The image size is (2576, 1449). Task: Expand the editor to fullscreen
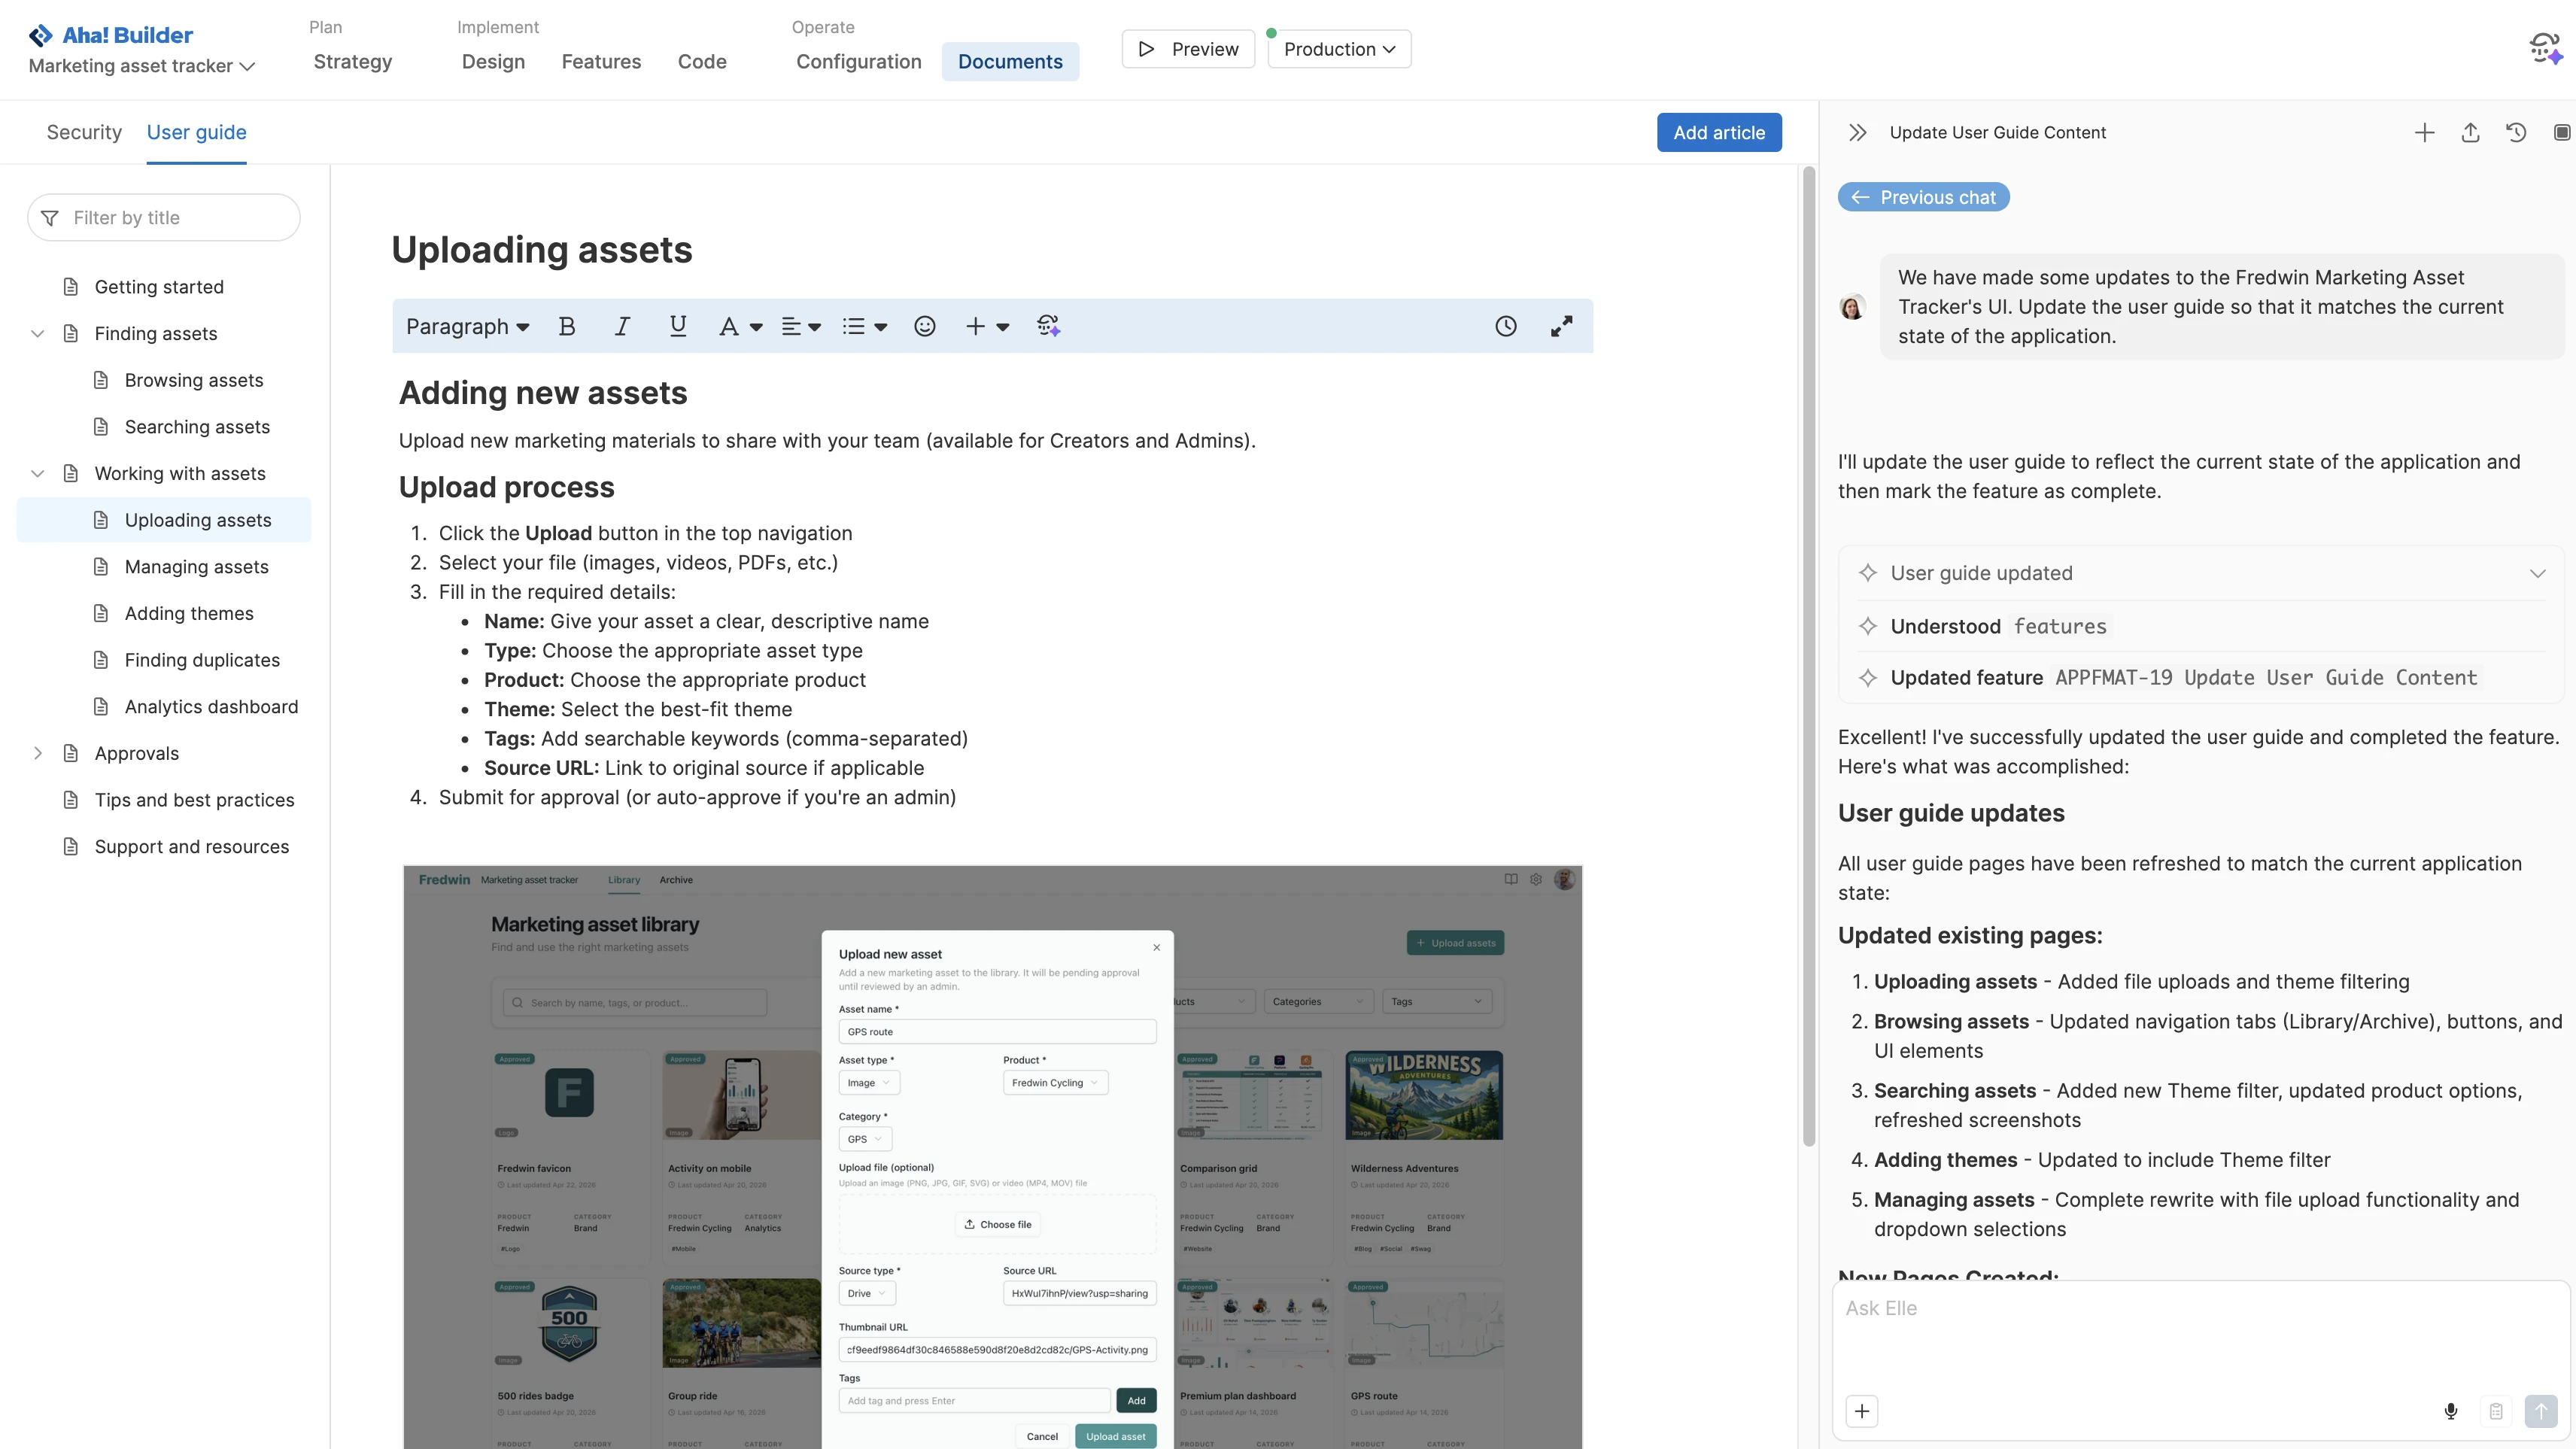coord(1561,326)
